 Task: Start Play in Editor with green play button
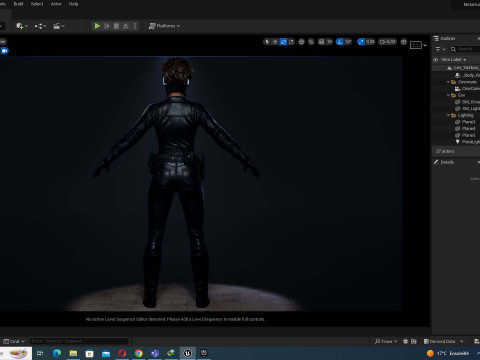pos(97,26)
